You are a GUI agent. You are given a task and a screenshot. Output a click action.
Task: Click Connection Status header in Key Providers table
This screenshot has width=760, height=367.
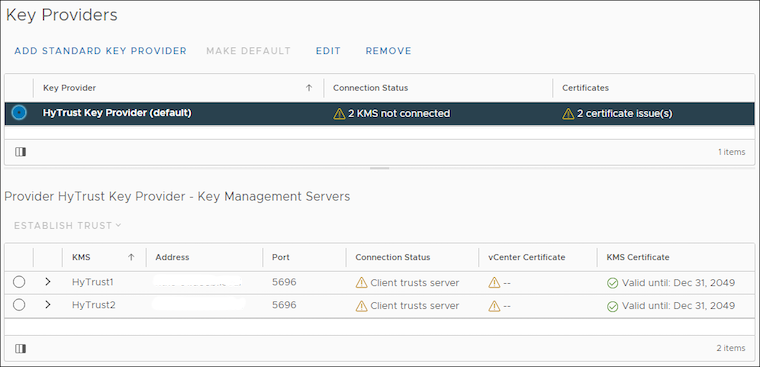point(370,88)
